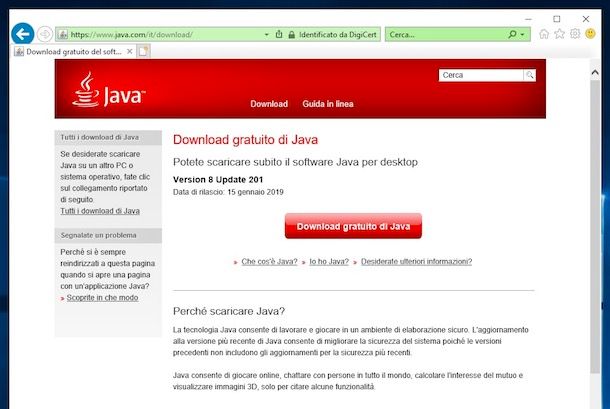
Task: Open the Home page icon
Action: point(544,34)
